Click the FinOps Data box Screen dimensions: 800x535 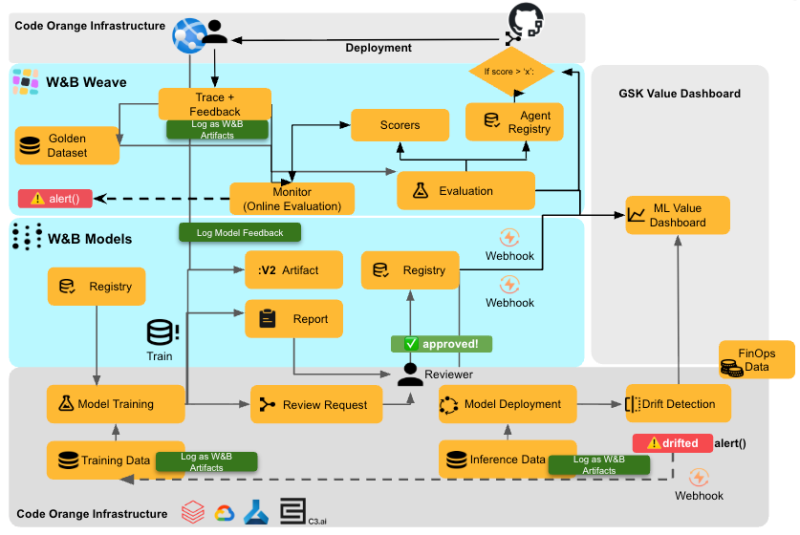click(x=756, y=360)
